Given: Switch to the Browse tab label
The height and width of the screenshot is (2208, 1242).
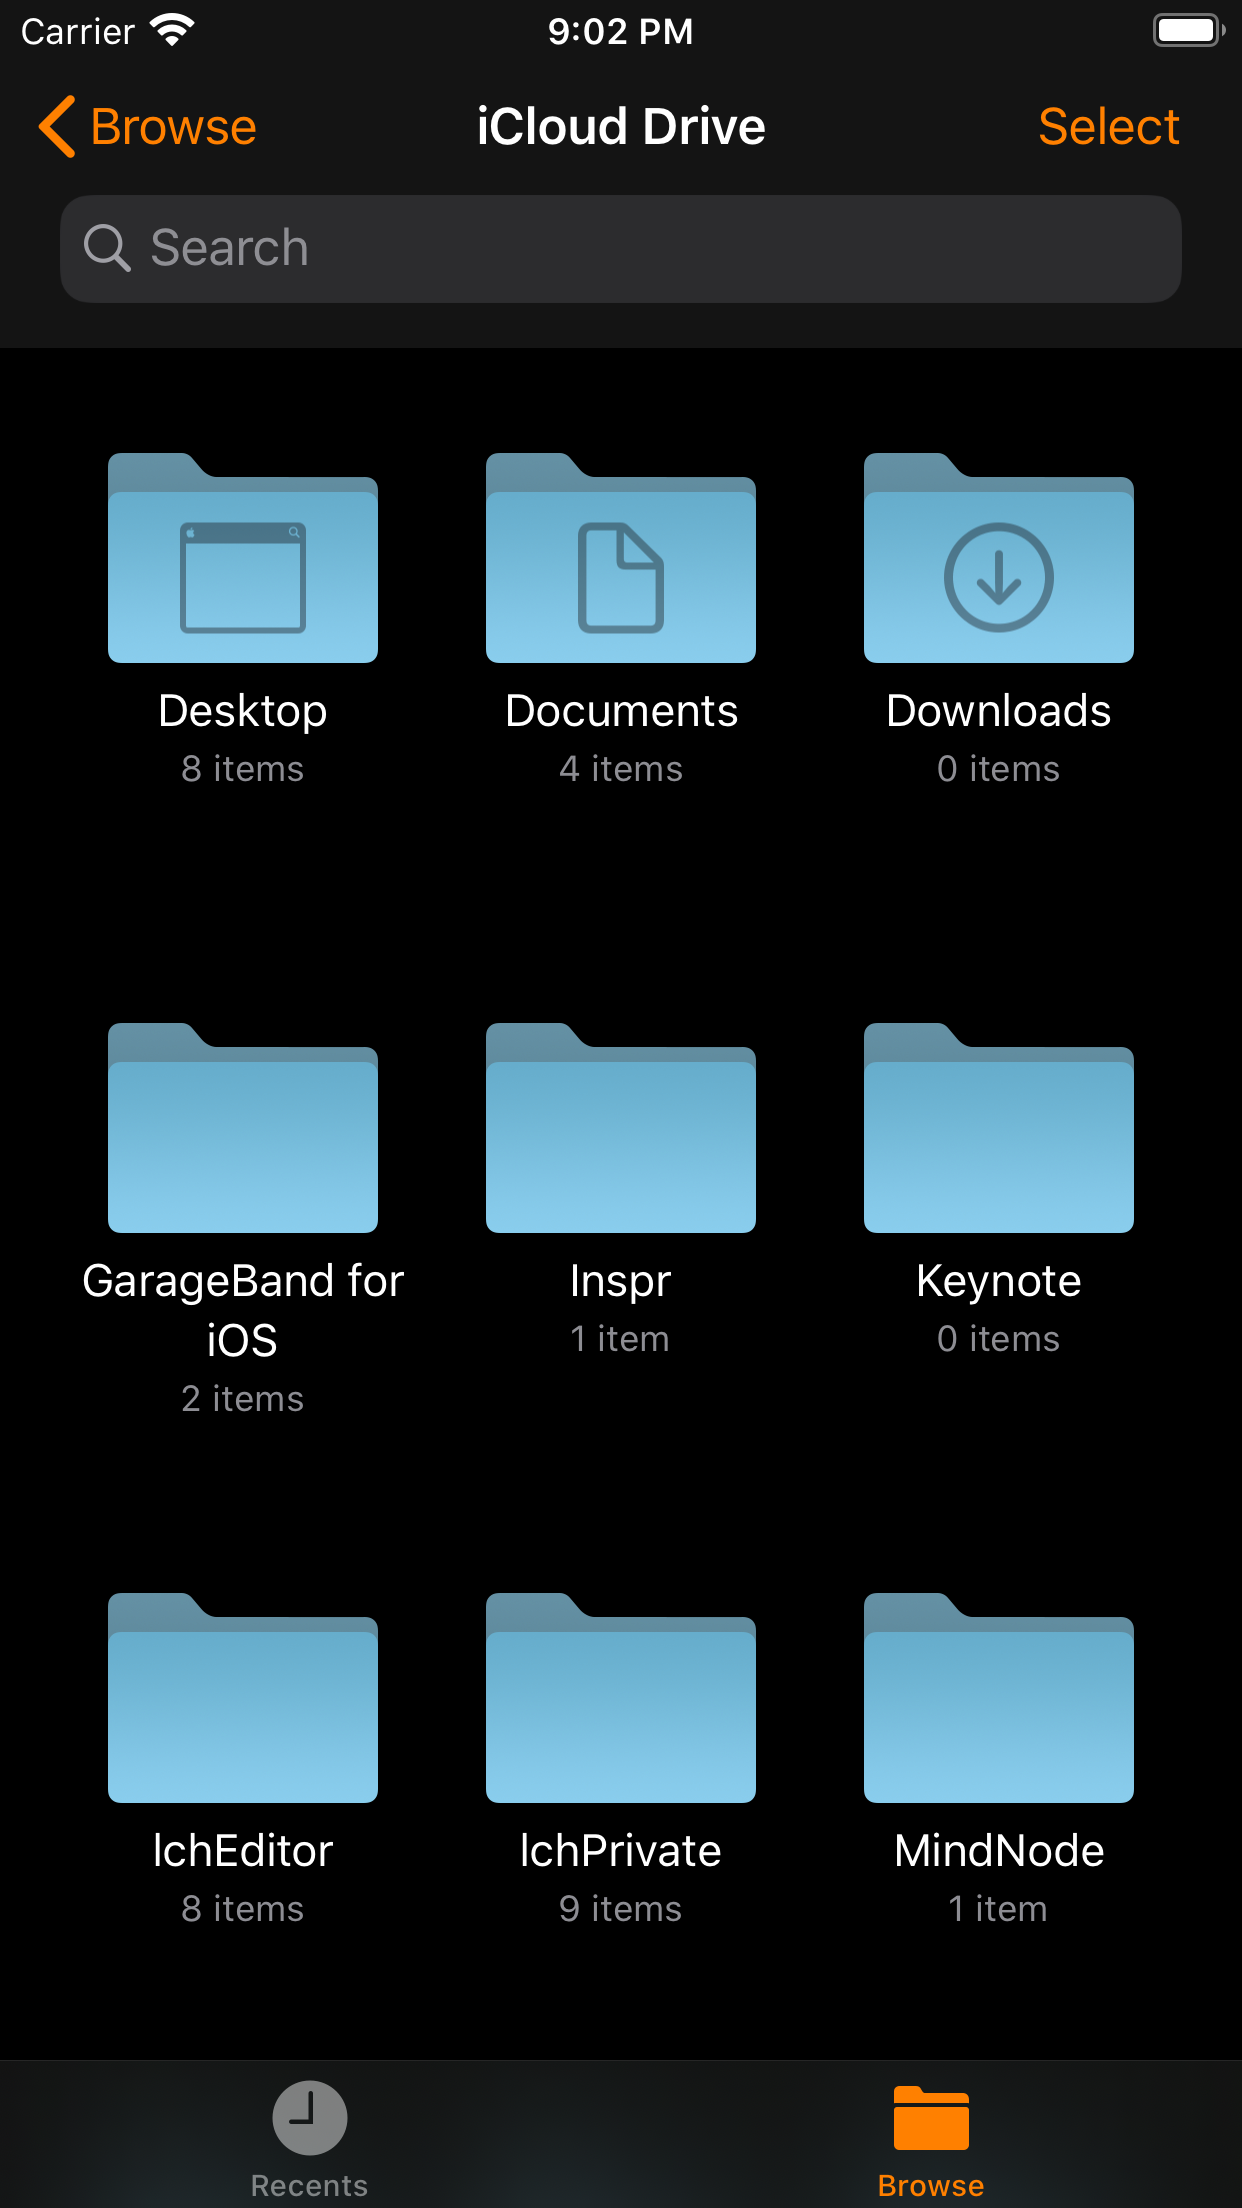Looking at the screenshot, I should point(931,2186).
